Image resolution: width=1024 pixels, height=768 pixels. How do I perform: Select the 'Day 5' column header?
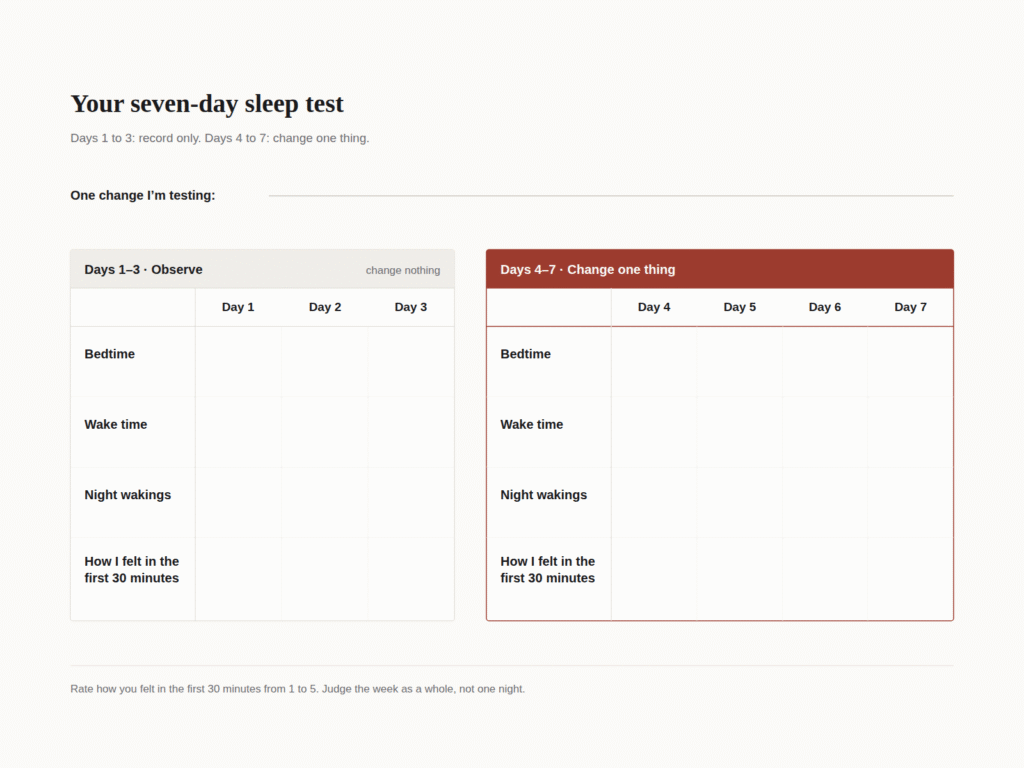(x=739, y=307)
